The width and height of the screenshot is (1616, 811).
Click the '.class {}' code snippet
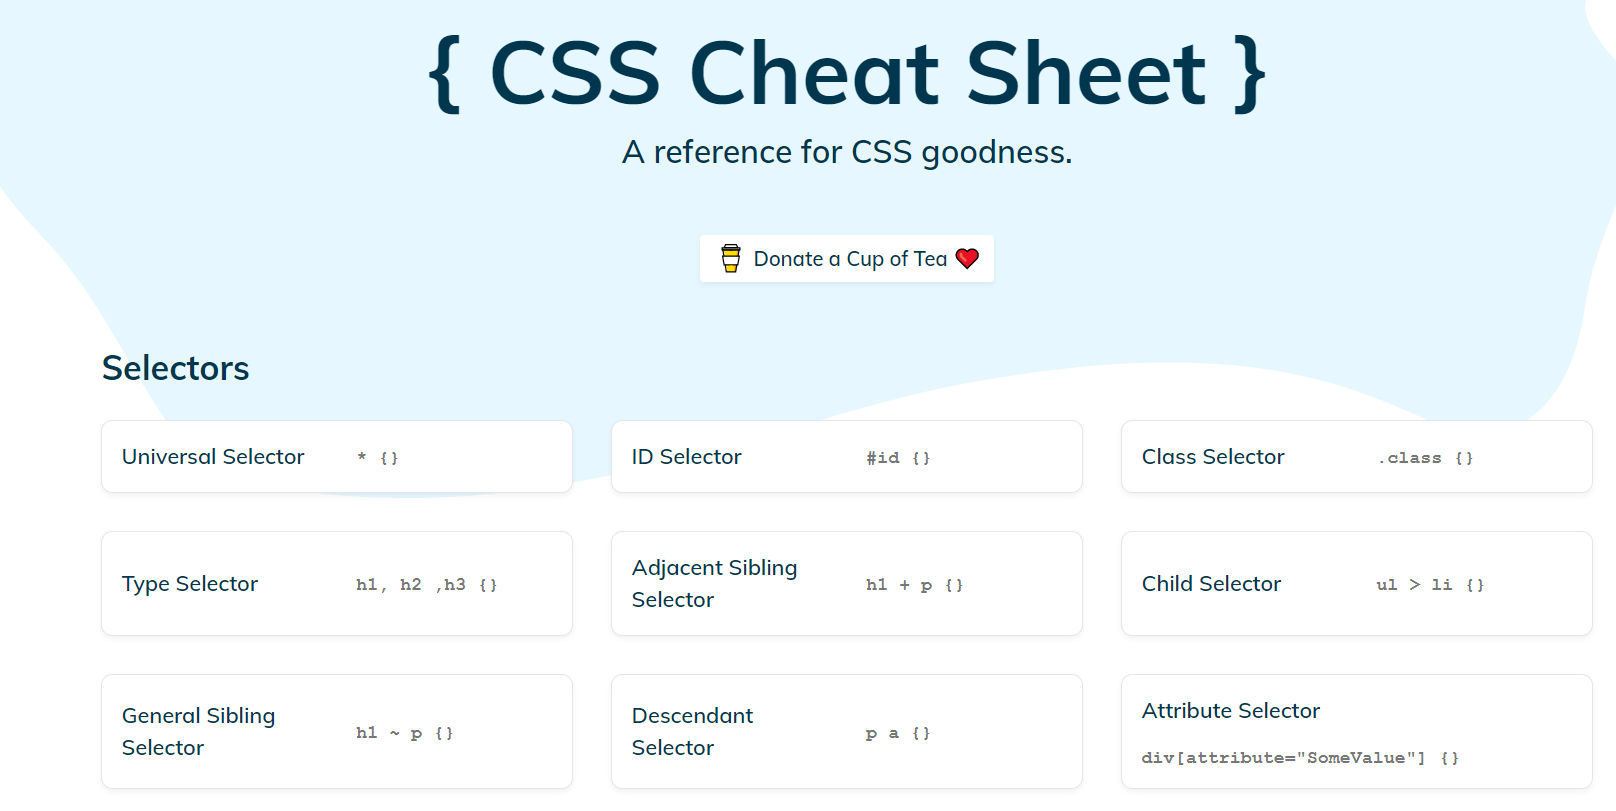1425,458
